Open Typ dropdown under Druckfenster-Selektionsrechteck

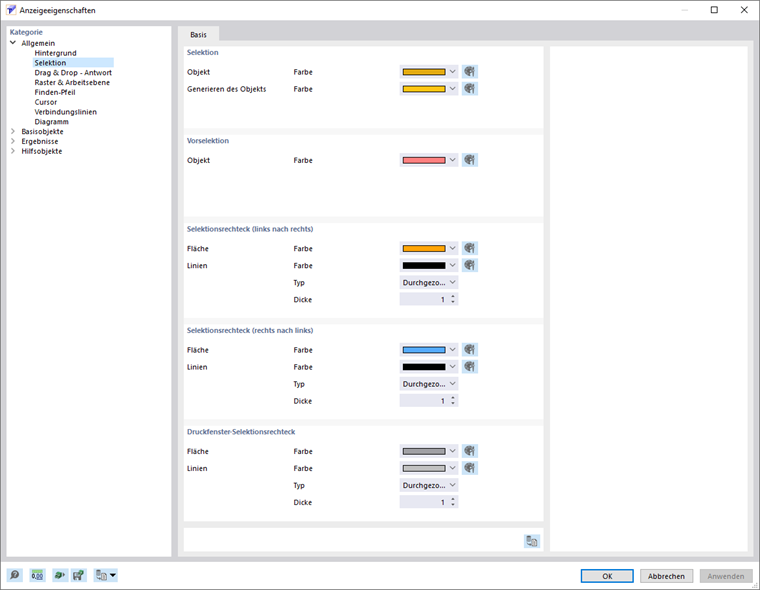click(x=429, y=485)
